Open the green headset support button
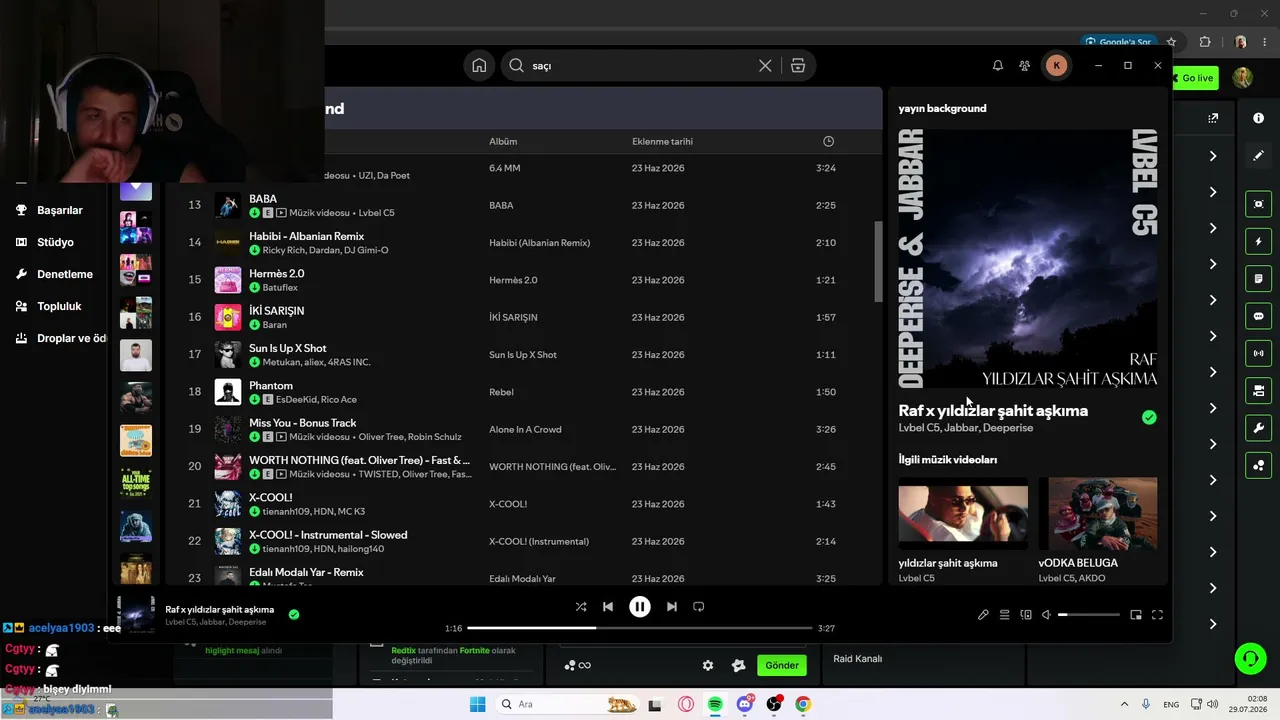 coord(1250,658)
